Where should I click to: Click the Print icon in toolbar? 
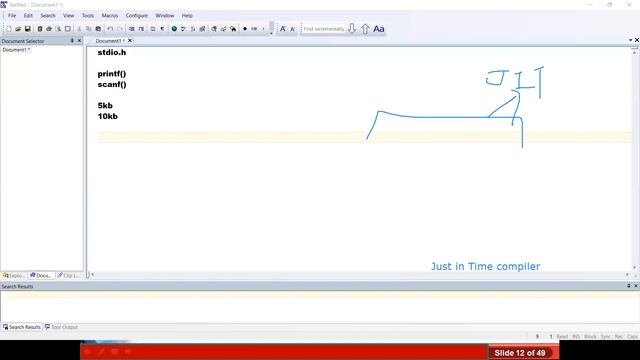point(49,29)
